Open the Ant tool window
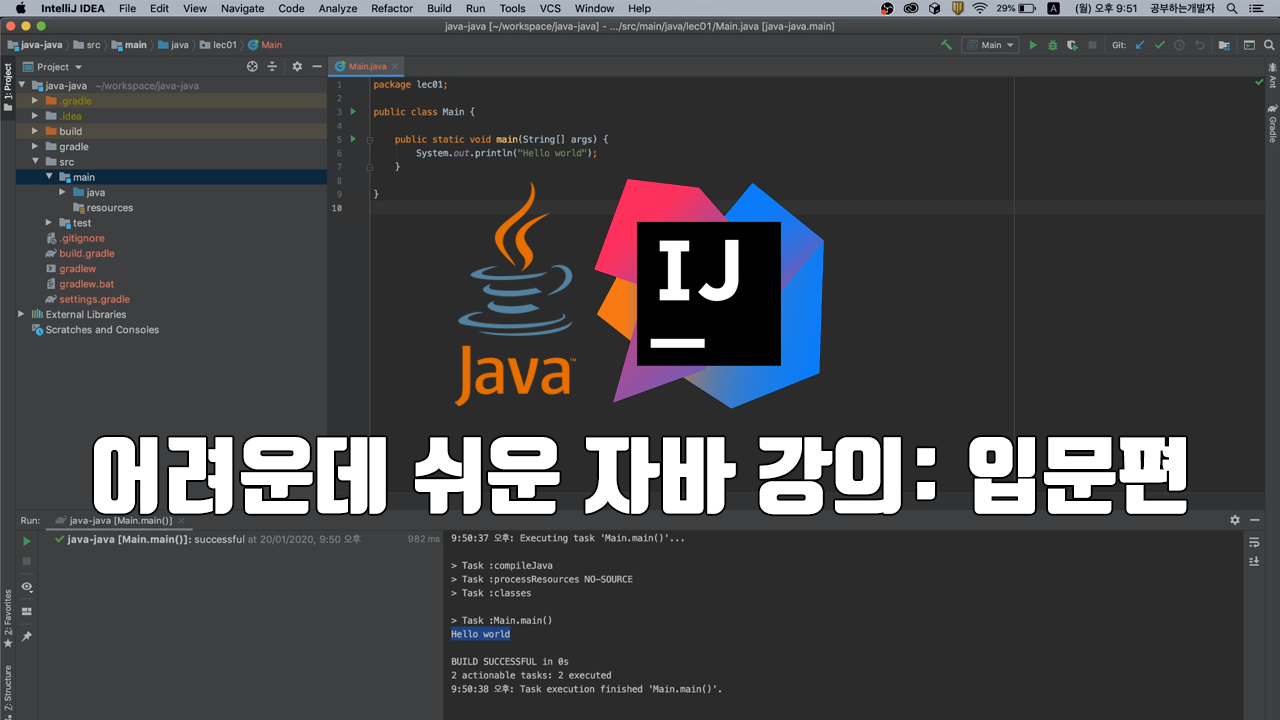Image resolution: width=1280 pixels, height=720 pixels. [x=1272, y=76]
